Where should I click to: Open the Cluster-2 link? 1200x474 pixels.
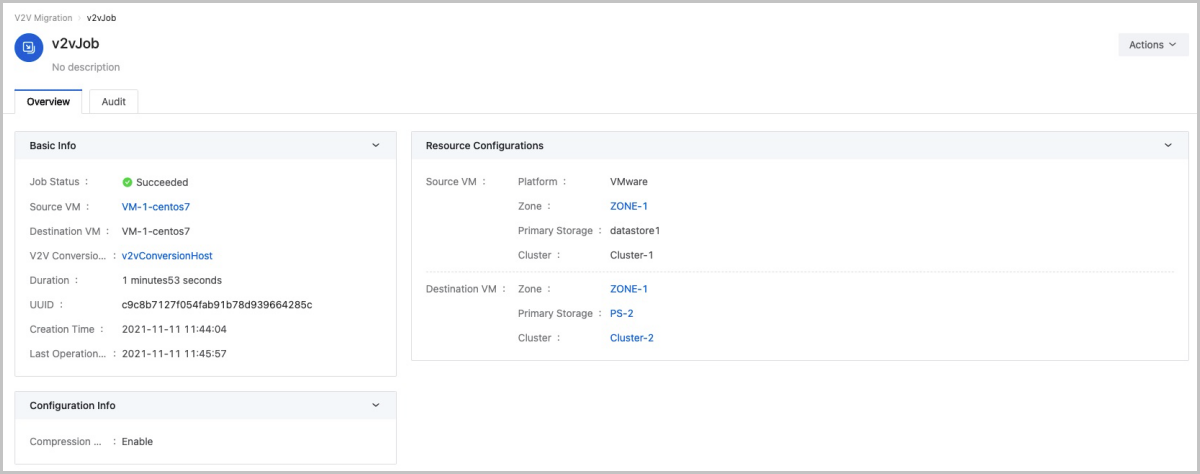pyautogui.click(x=631, y=338)
